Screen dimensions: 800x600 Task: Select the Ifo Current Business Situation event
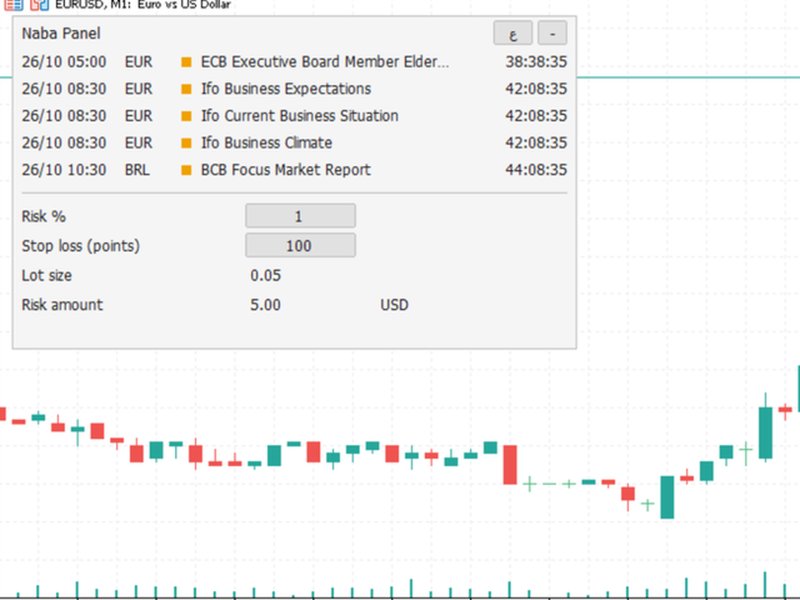click(x=299, y=116)
